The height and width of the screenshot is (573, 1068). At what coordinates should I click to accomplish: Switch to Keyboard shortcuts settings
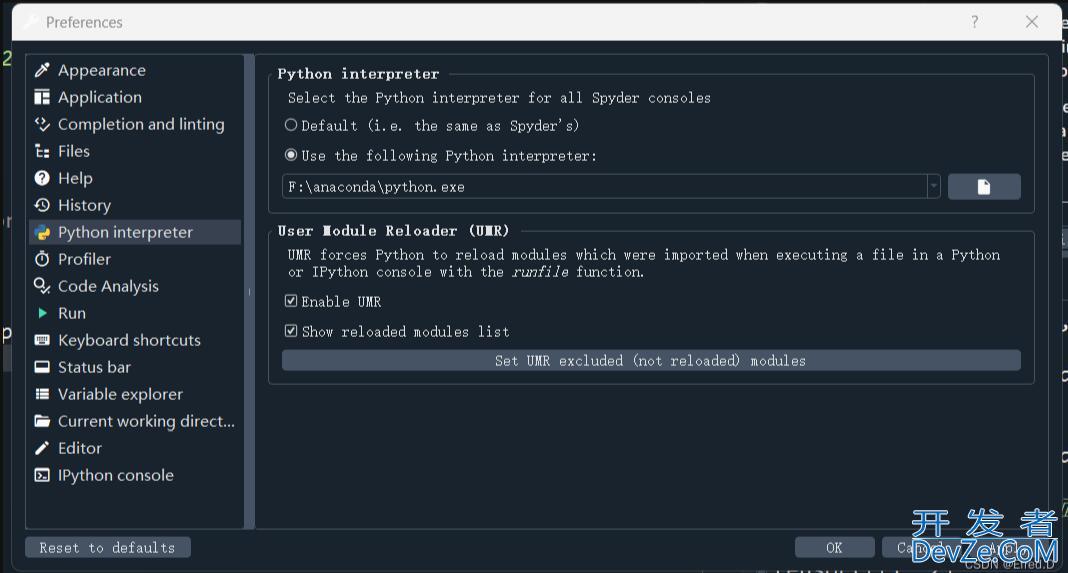pos(134,340)
